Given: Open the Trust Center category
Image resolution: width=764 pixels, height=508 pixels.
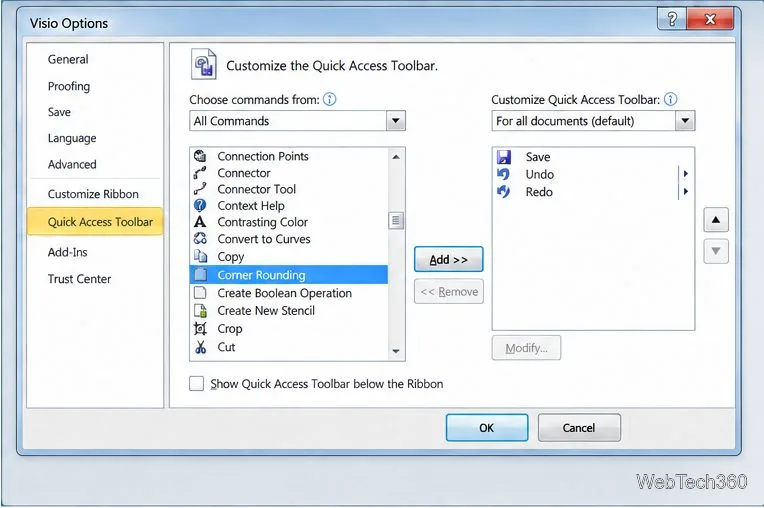Looking at the screenshot, I should point(79,279).
